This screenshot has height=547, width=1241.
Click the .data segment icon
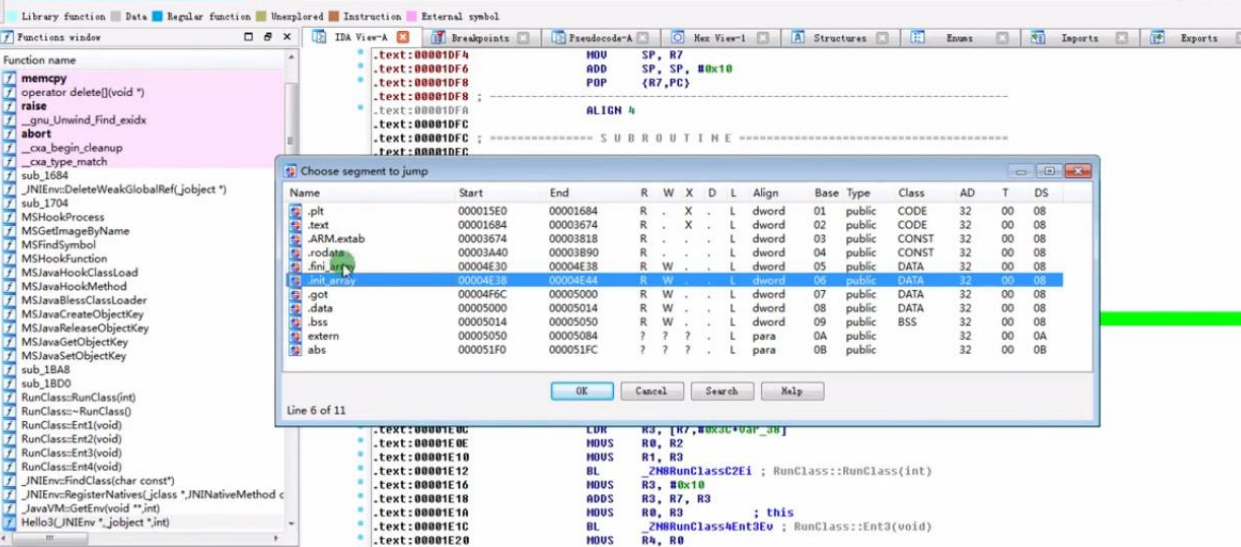(x=296, y=309)
